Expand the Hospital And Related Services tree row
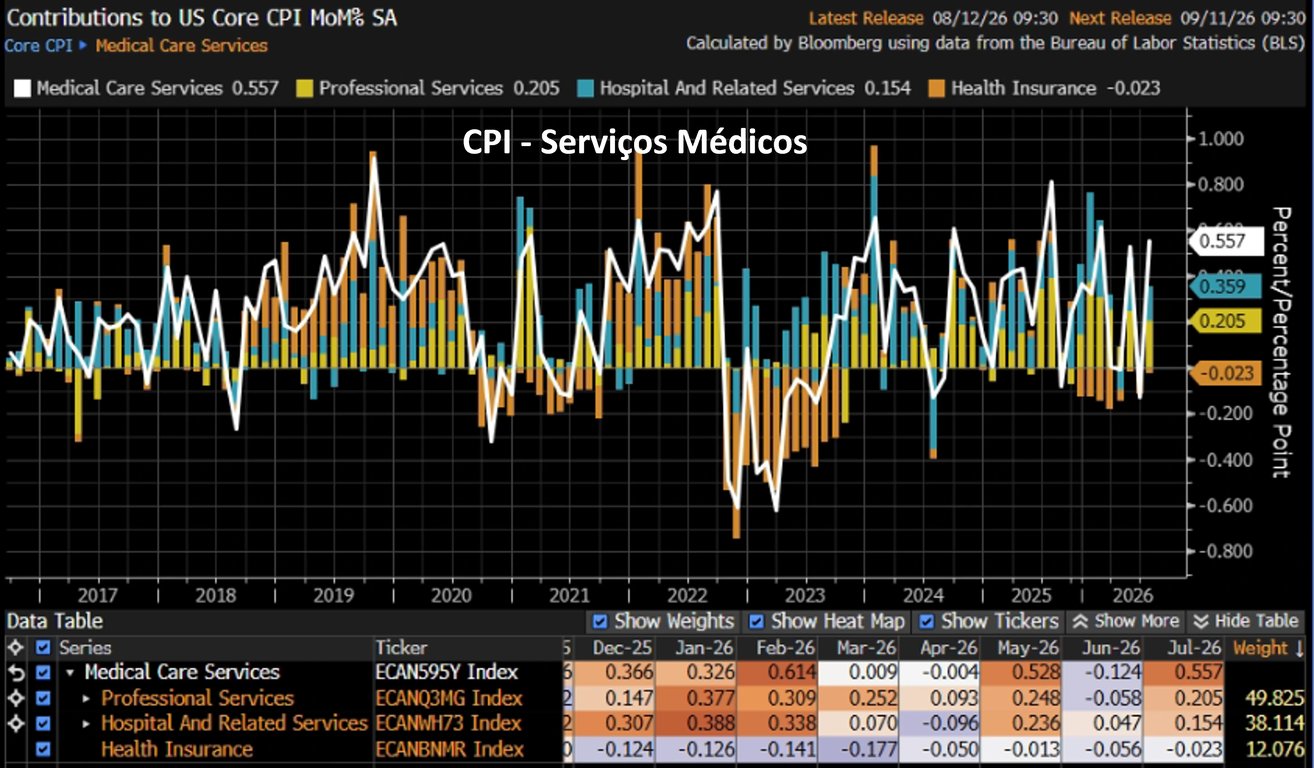 87,723
